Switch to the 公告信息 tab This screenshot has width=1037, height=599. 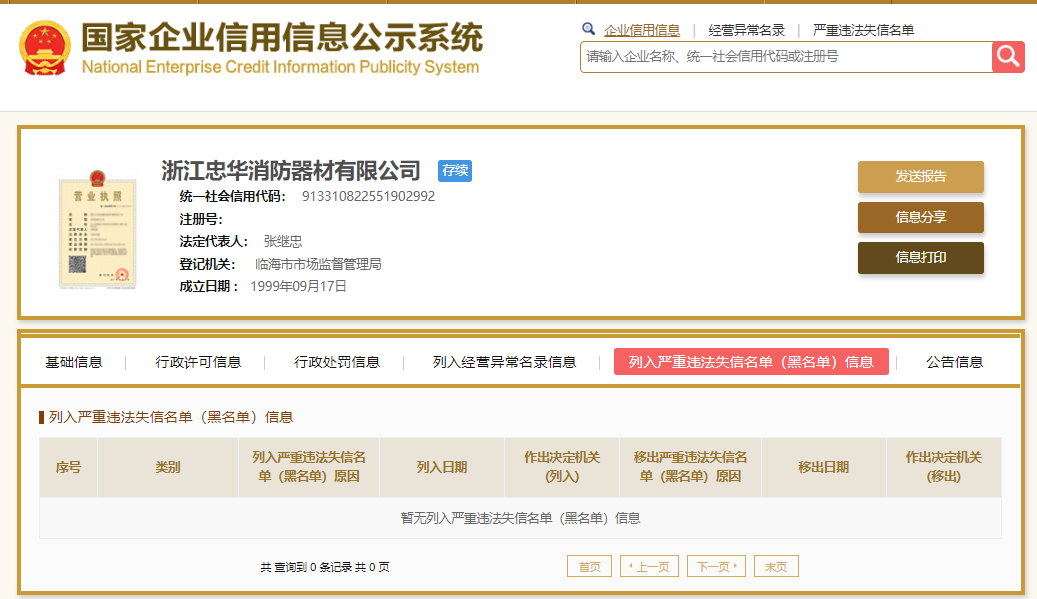[x=954, y=362]
